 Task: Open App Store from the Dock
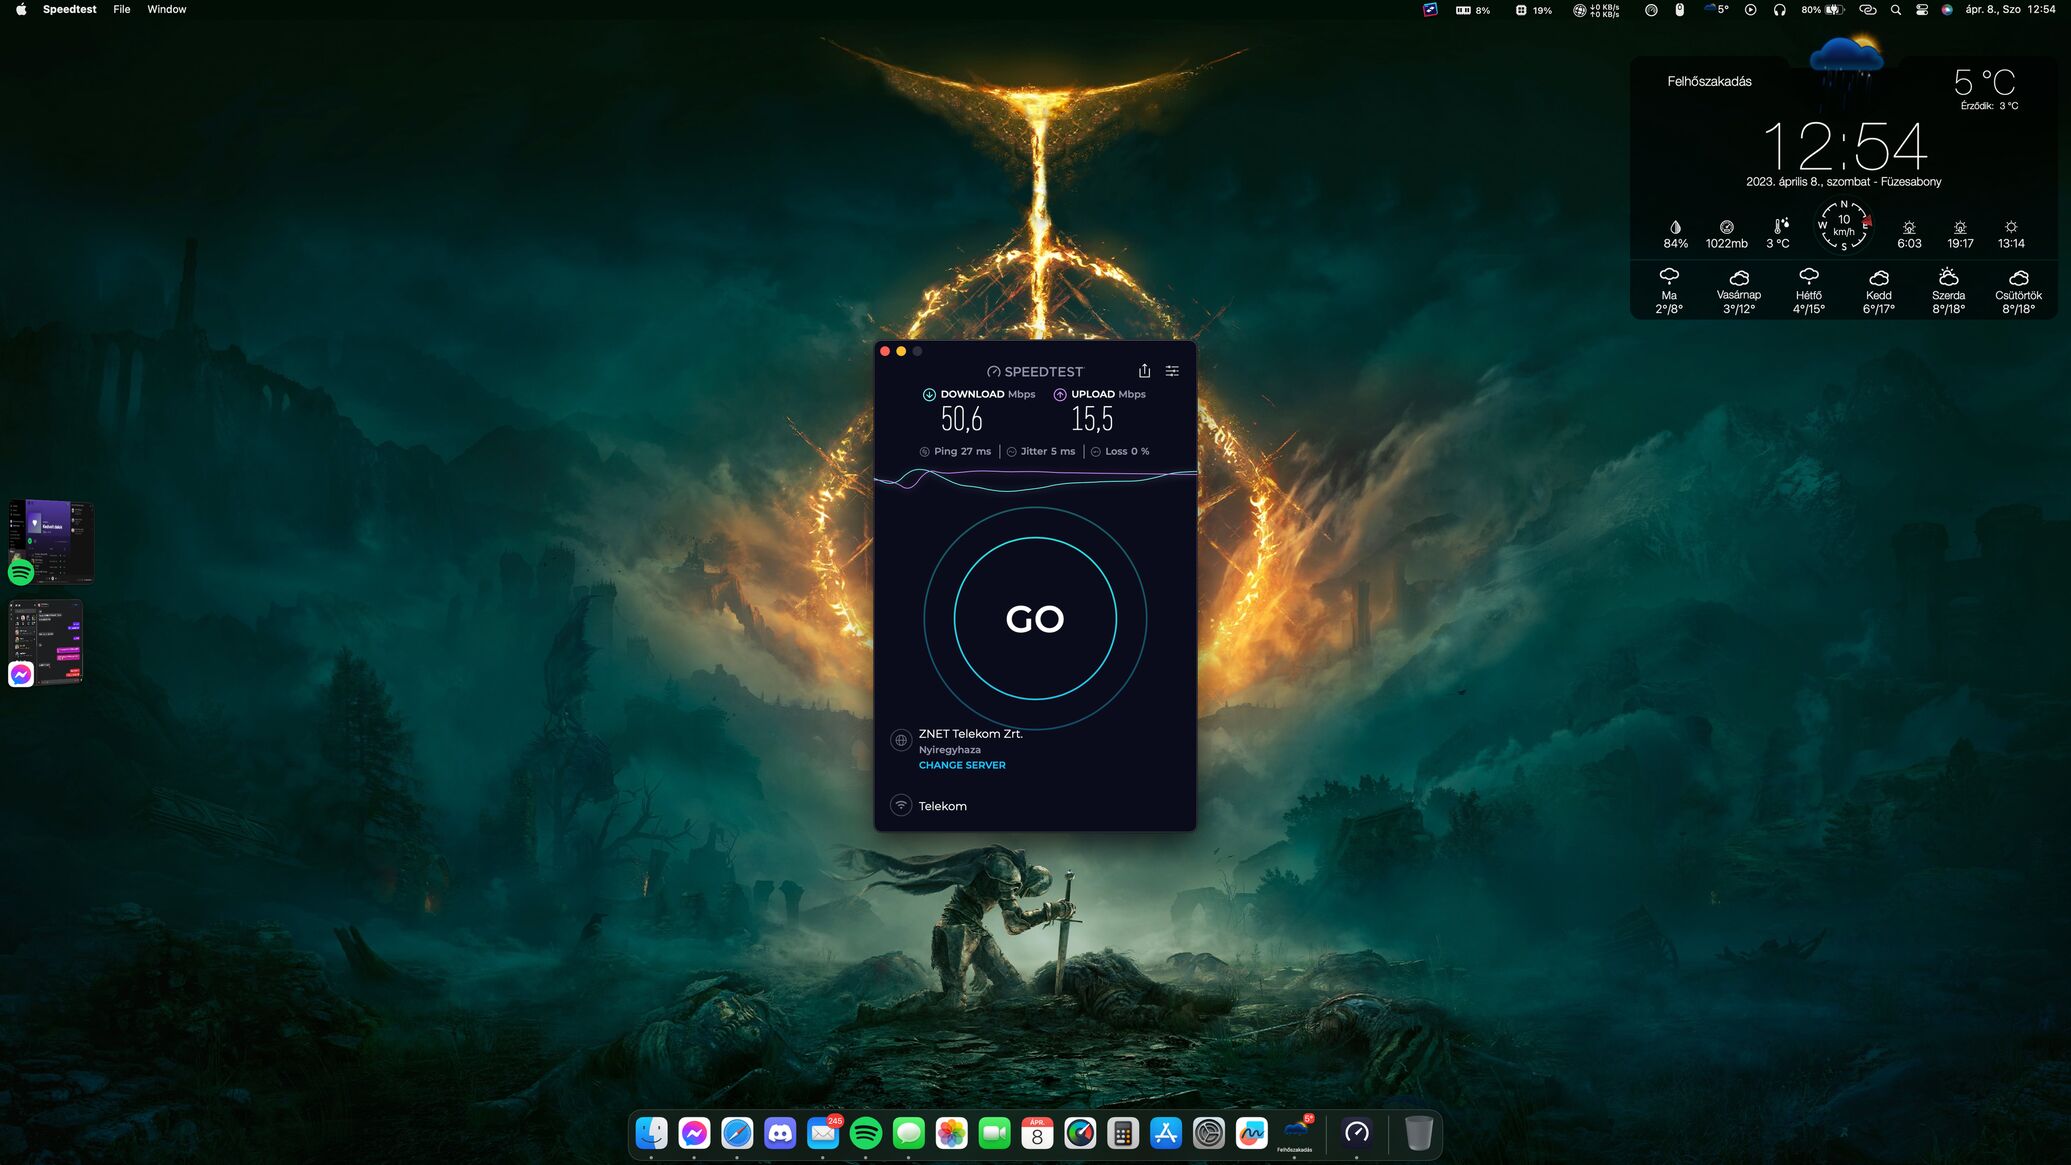coord(1166,1133)
